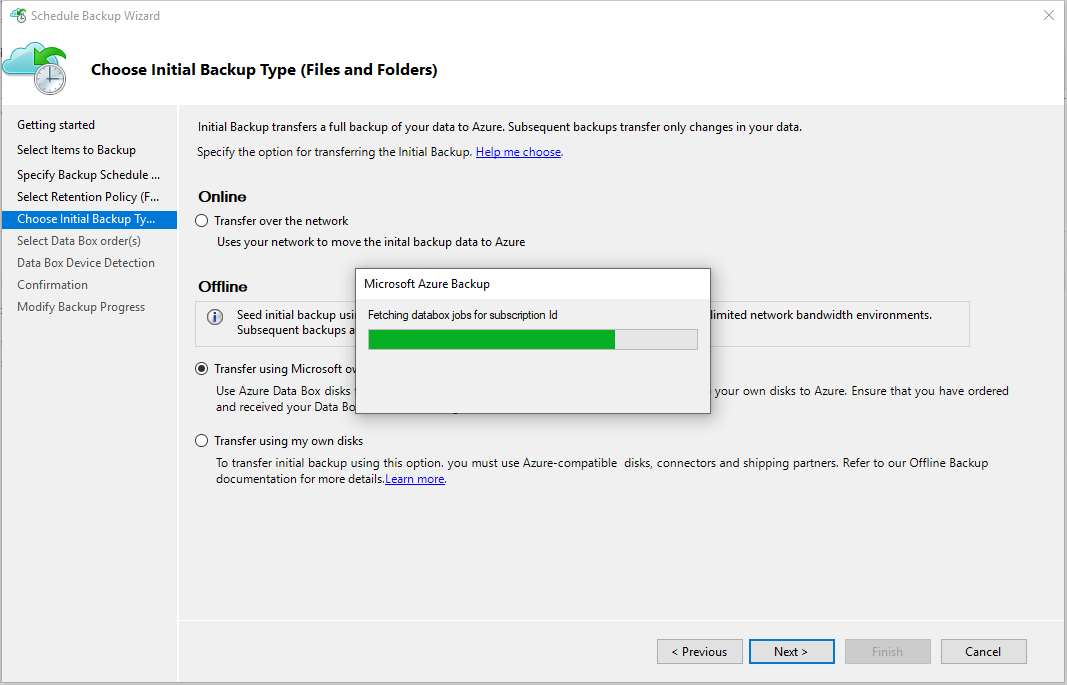Select the "Getting started" wizard step
Image resolution: width=1067 pixels, height=685 pixels.
coord(57,124)
